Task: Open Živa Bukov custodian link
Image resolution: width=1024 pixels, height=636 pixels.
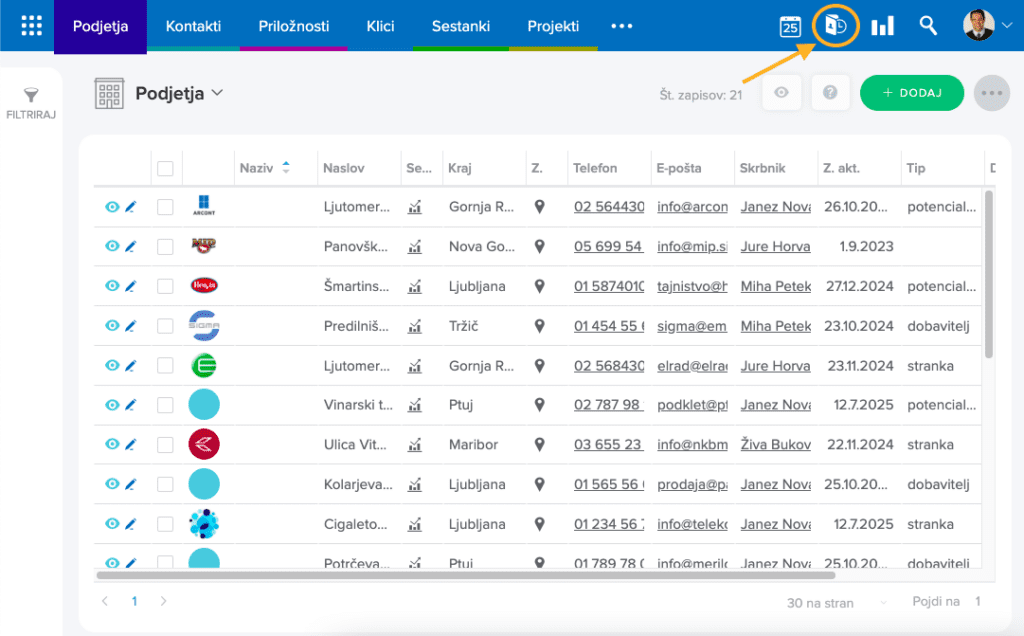Action: (775, 445)
